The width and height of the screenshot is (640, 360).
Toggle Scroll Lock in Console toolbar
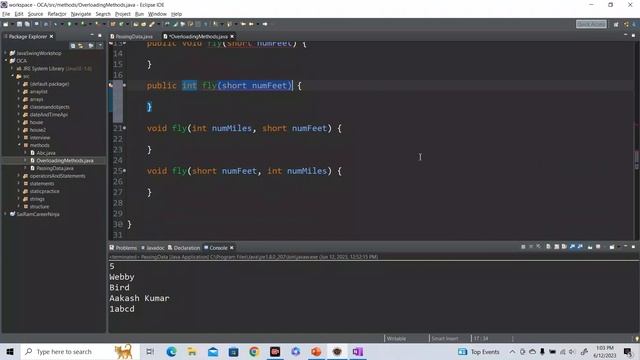click(x=556, y=247)
